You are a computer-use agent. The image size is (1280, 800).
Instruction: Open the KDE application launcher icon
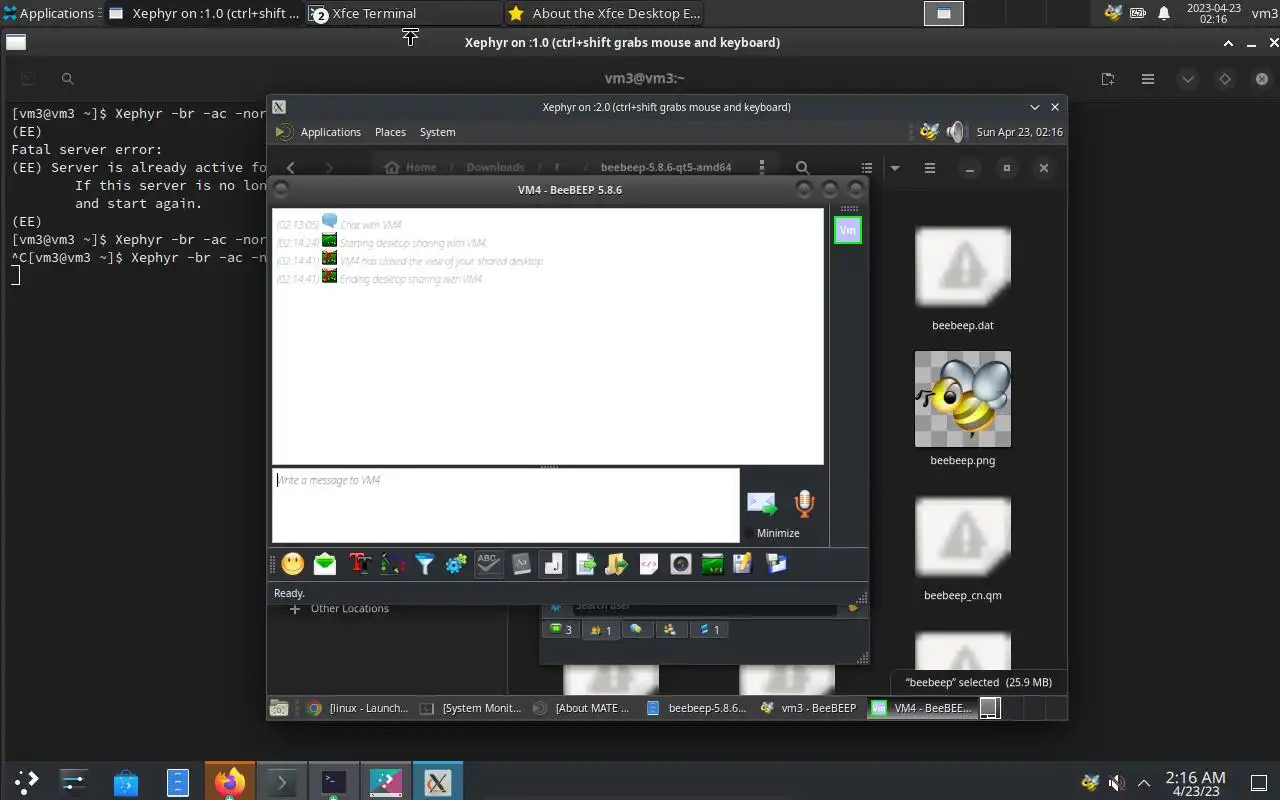click(x=26, y=782)
